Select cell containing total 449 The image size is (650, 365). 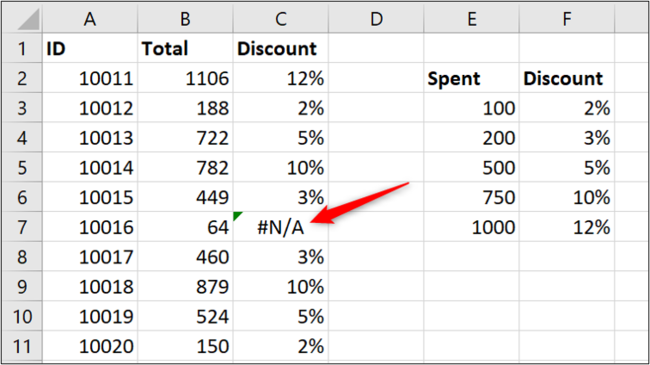185,197
